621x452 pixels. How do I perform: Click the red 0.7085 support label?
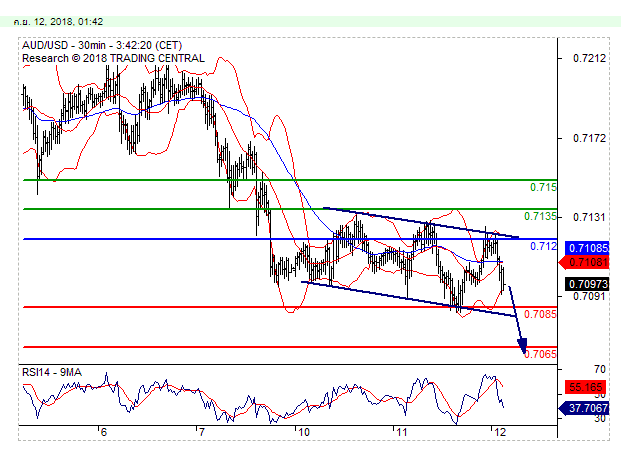point(540,314)
